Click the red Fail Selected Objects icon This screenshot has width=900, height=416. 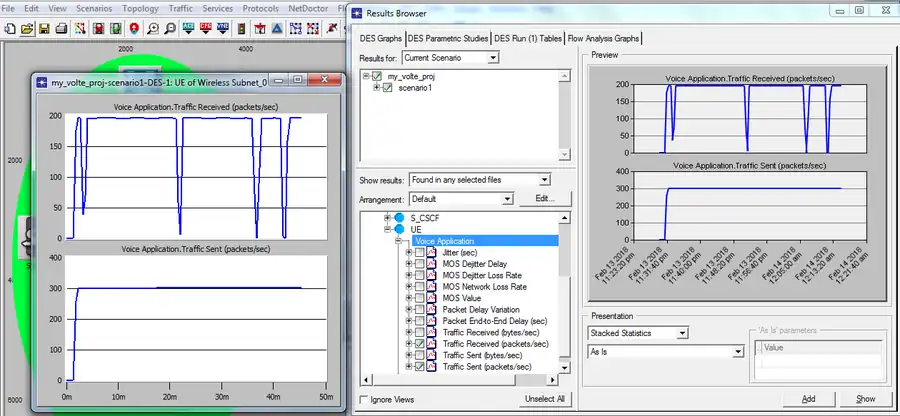[x=98, y=28]
